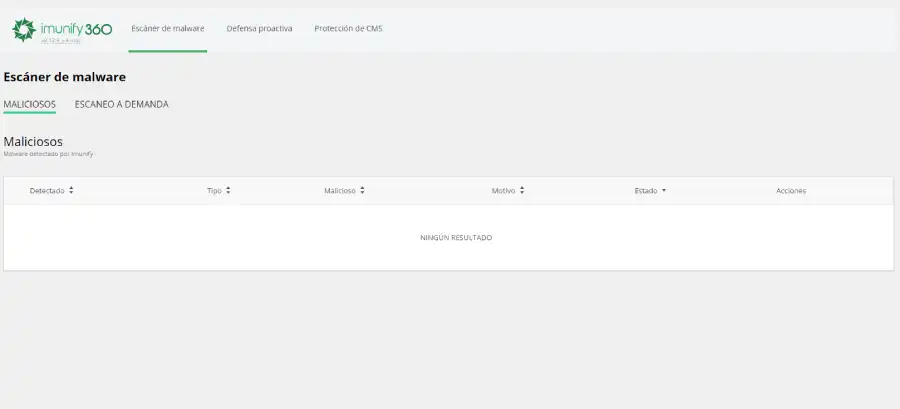900x409 pixels.
Task: Click the NINGÚN RESULTADO empty table message
Action: 456,238
